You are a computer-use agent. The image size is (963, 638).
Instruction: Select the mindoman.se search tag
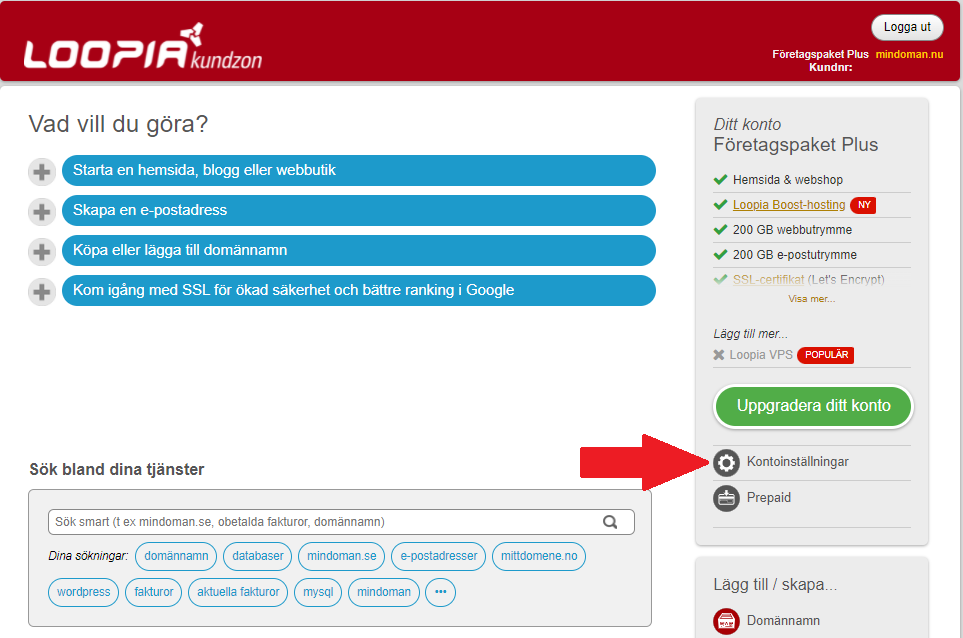(x=341, y=556)
